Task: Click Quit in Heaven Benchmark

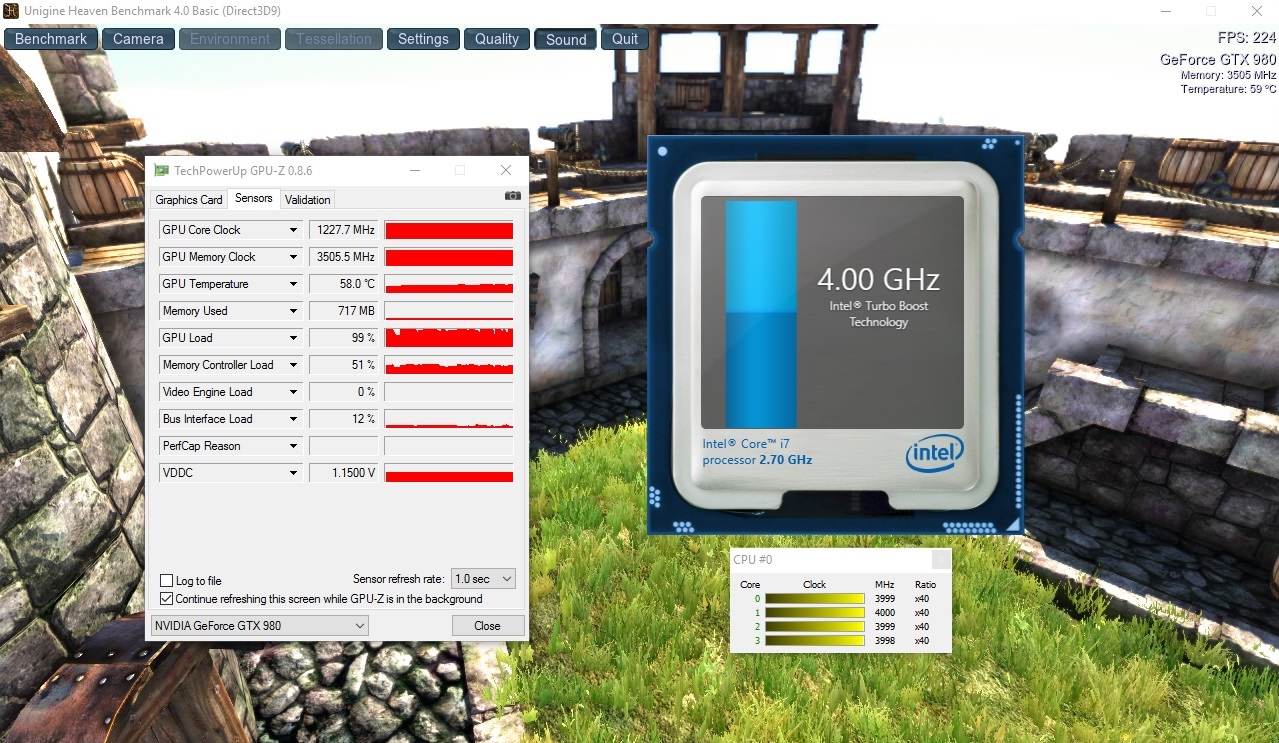Action: pyautogui.click(x=625, y=39)
